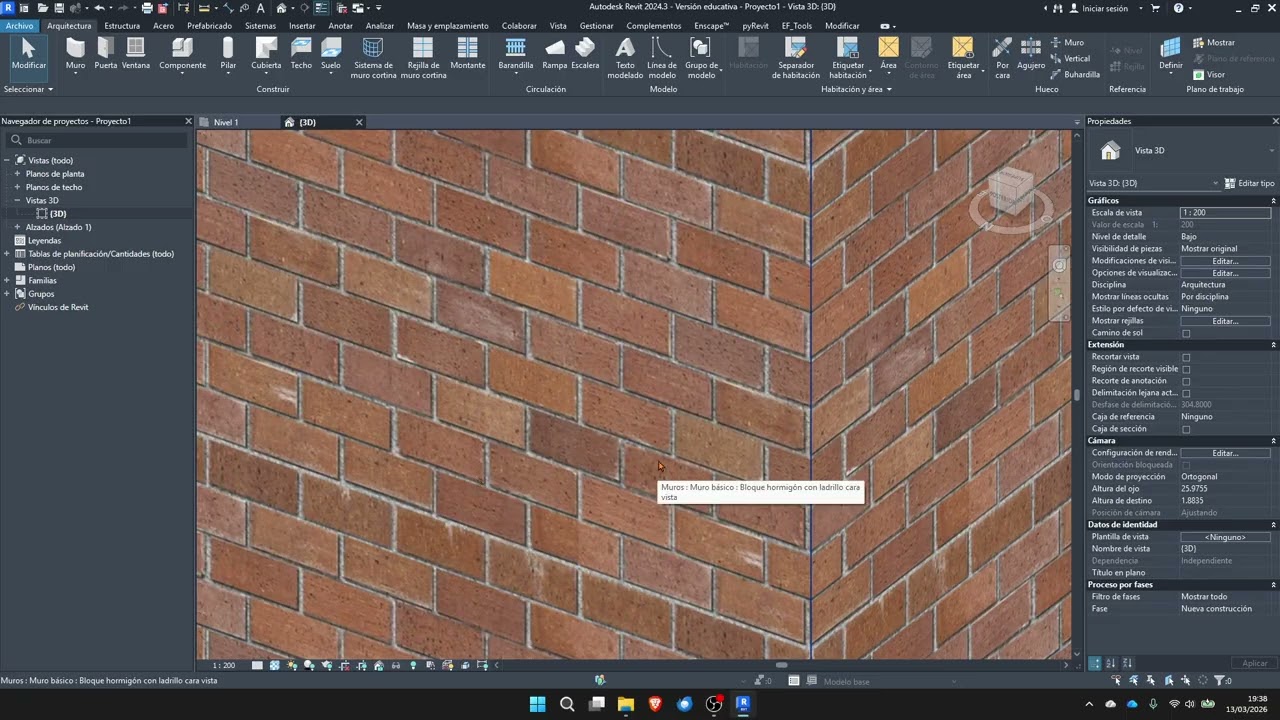Switch to Insertar ribbon tab

[302, 25]
